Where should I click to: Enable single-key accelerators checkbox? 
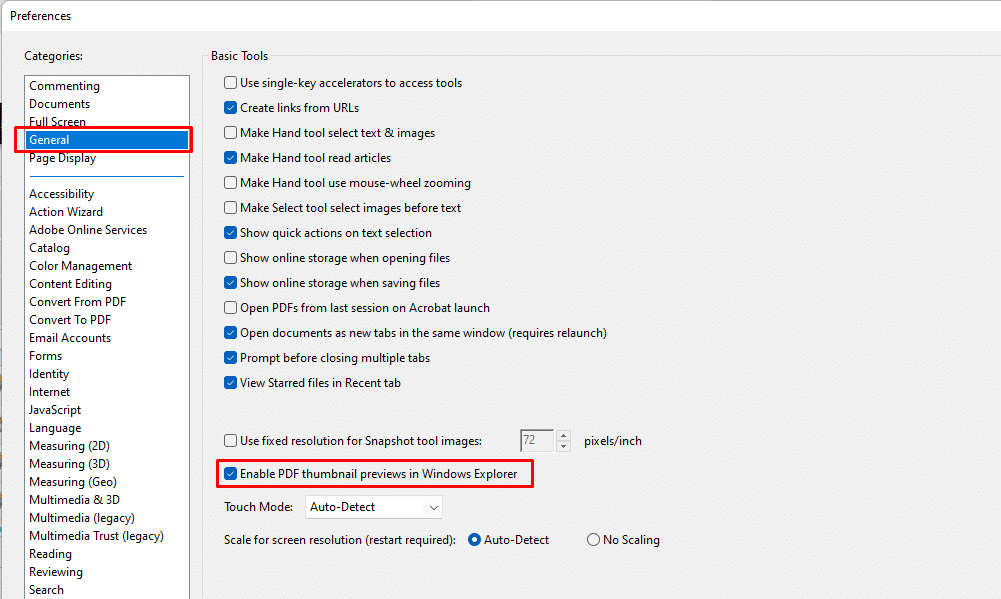click(231, 83)
